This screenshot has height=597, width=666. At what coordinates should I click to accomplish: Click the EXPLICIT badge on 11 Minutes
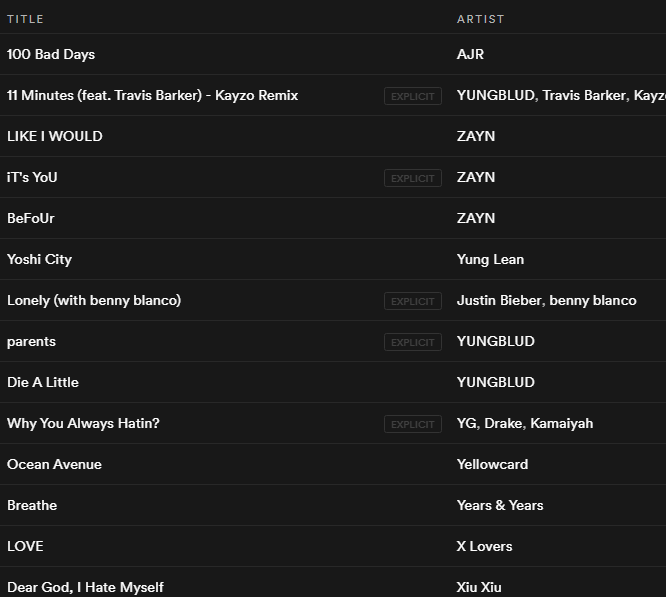(x=413, y=96)
